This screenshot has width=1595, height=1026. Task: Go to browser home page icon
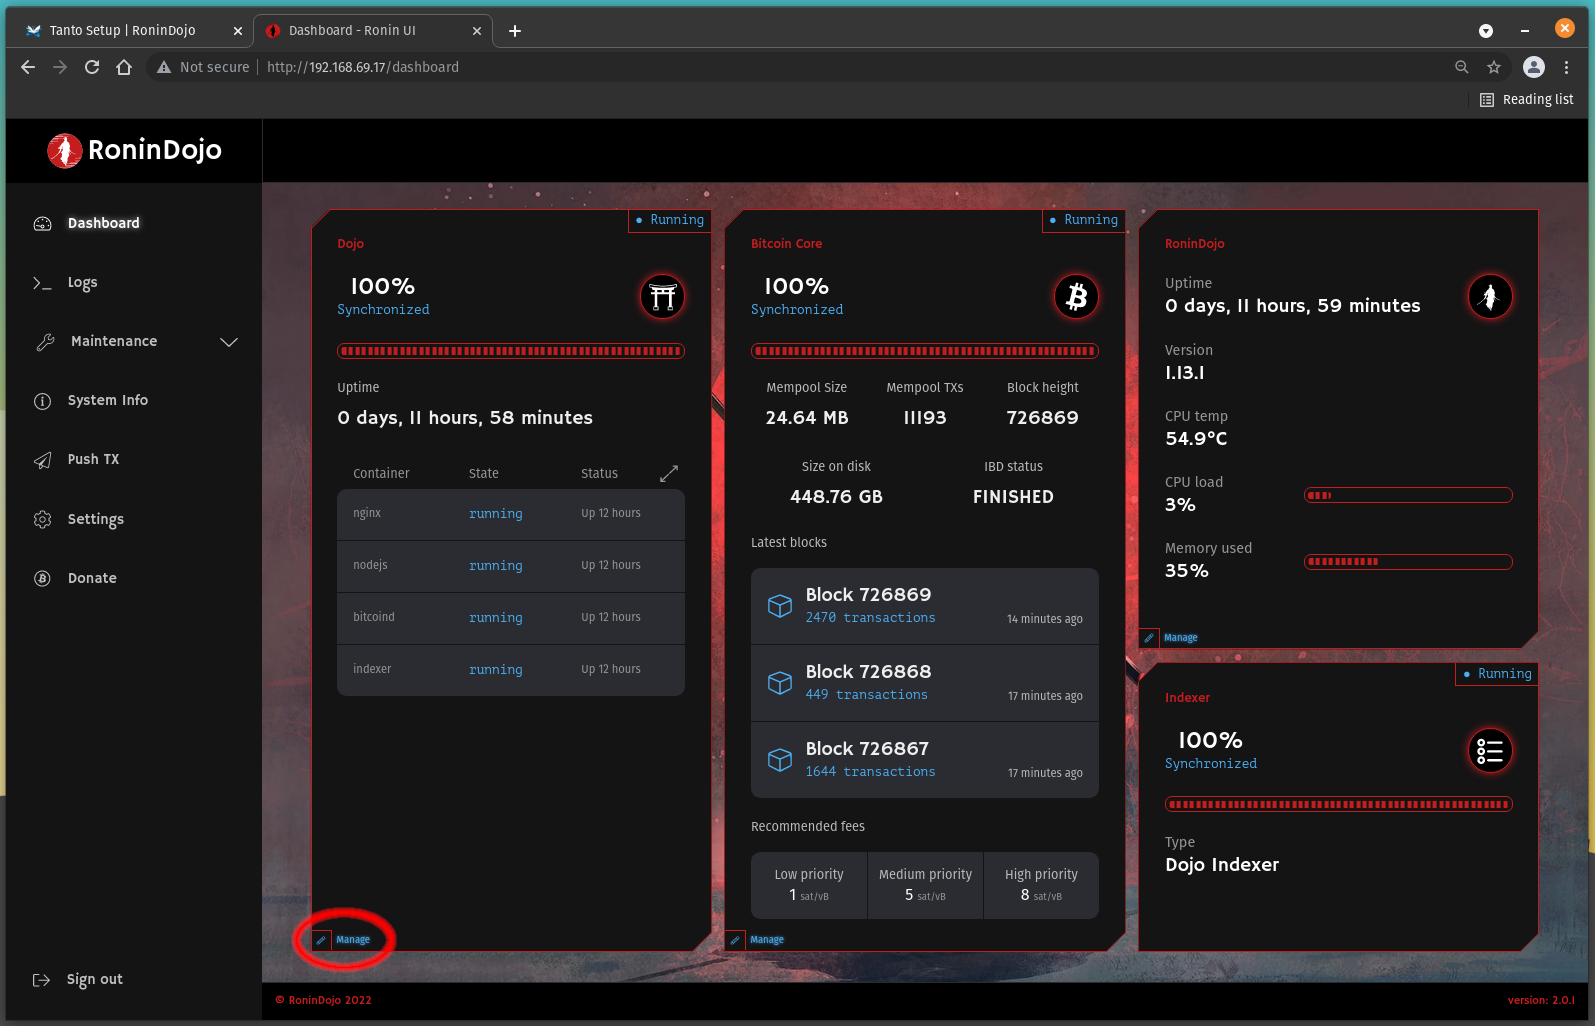pyautogui.click(x=124, y=67)
